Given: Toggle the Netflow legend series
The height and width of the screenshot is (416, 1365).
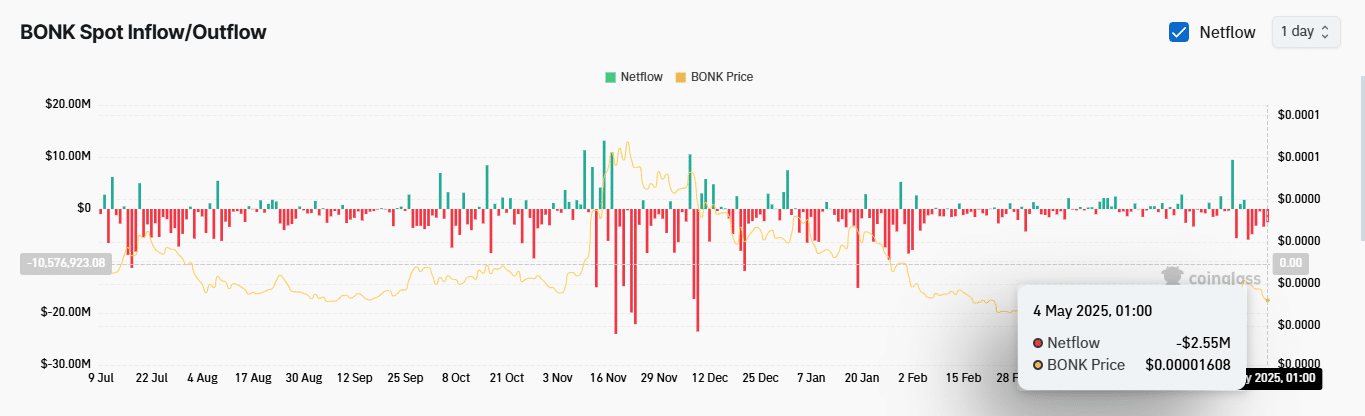Looking at the screenshot, I should 635,77.
